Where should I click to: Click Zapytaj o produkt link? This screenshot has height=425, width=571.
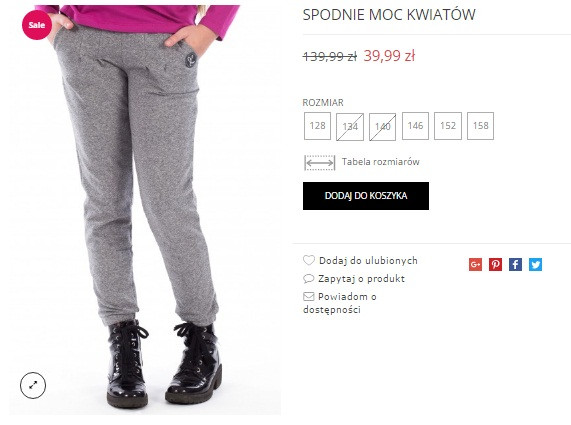[361, 279]
